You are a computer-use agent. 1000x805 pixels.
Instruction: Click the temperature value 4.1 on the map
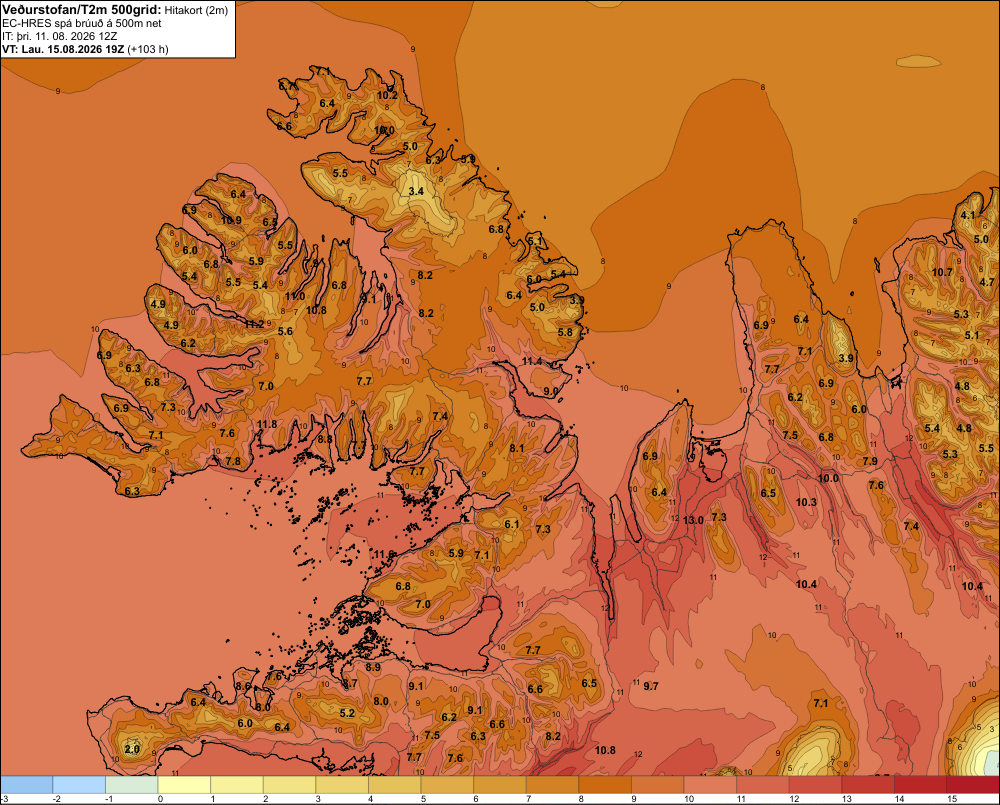tap(968, 216)
